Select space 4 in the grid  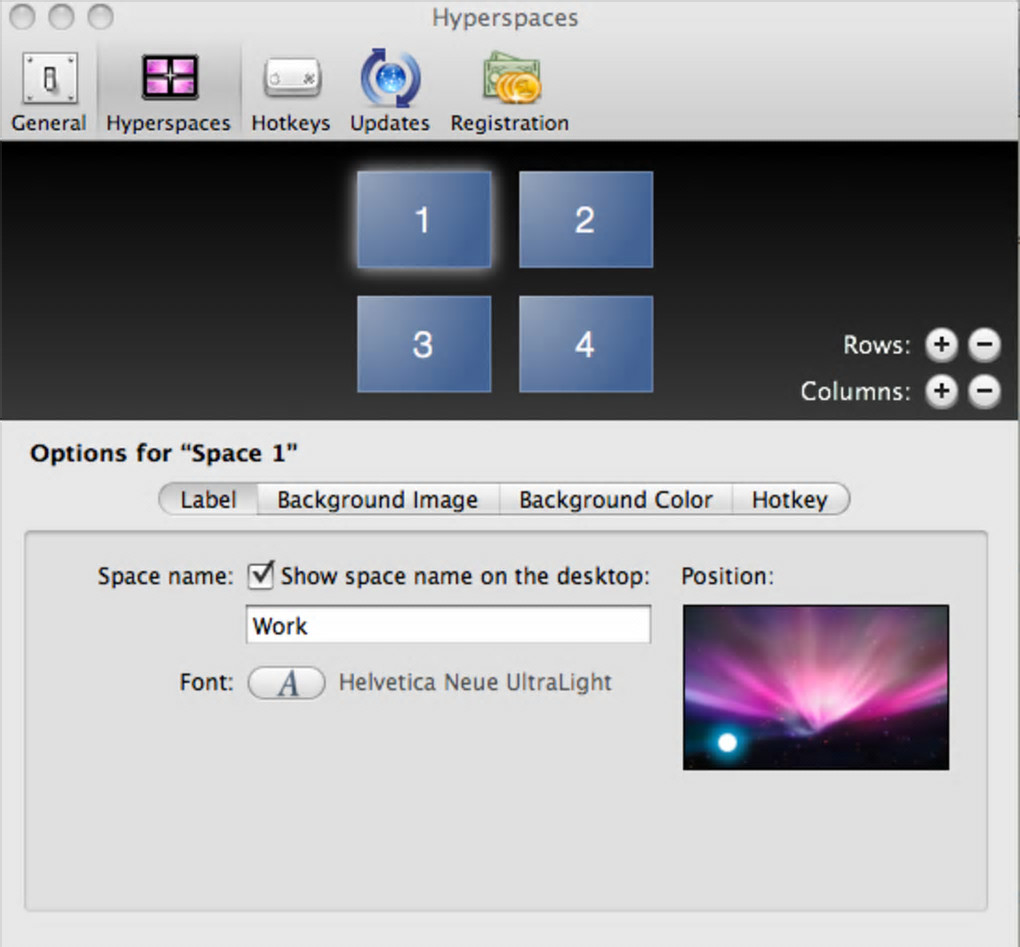click(586, 344)
